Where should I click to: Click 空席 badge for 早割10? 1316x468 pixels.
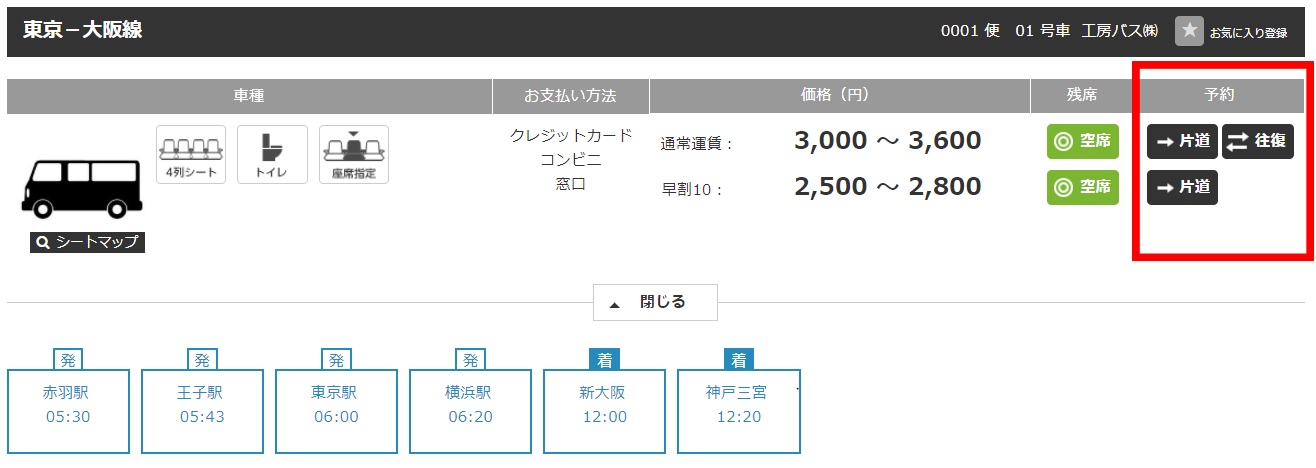[1082, 187]
